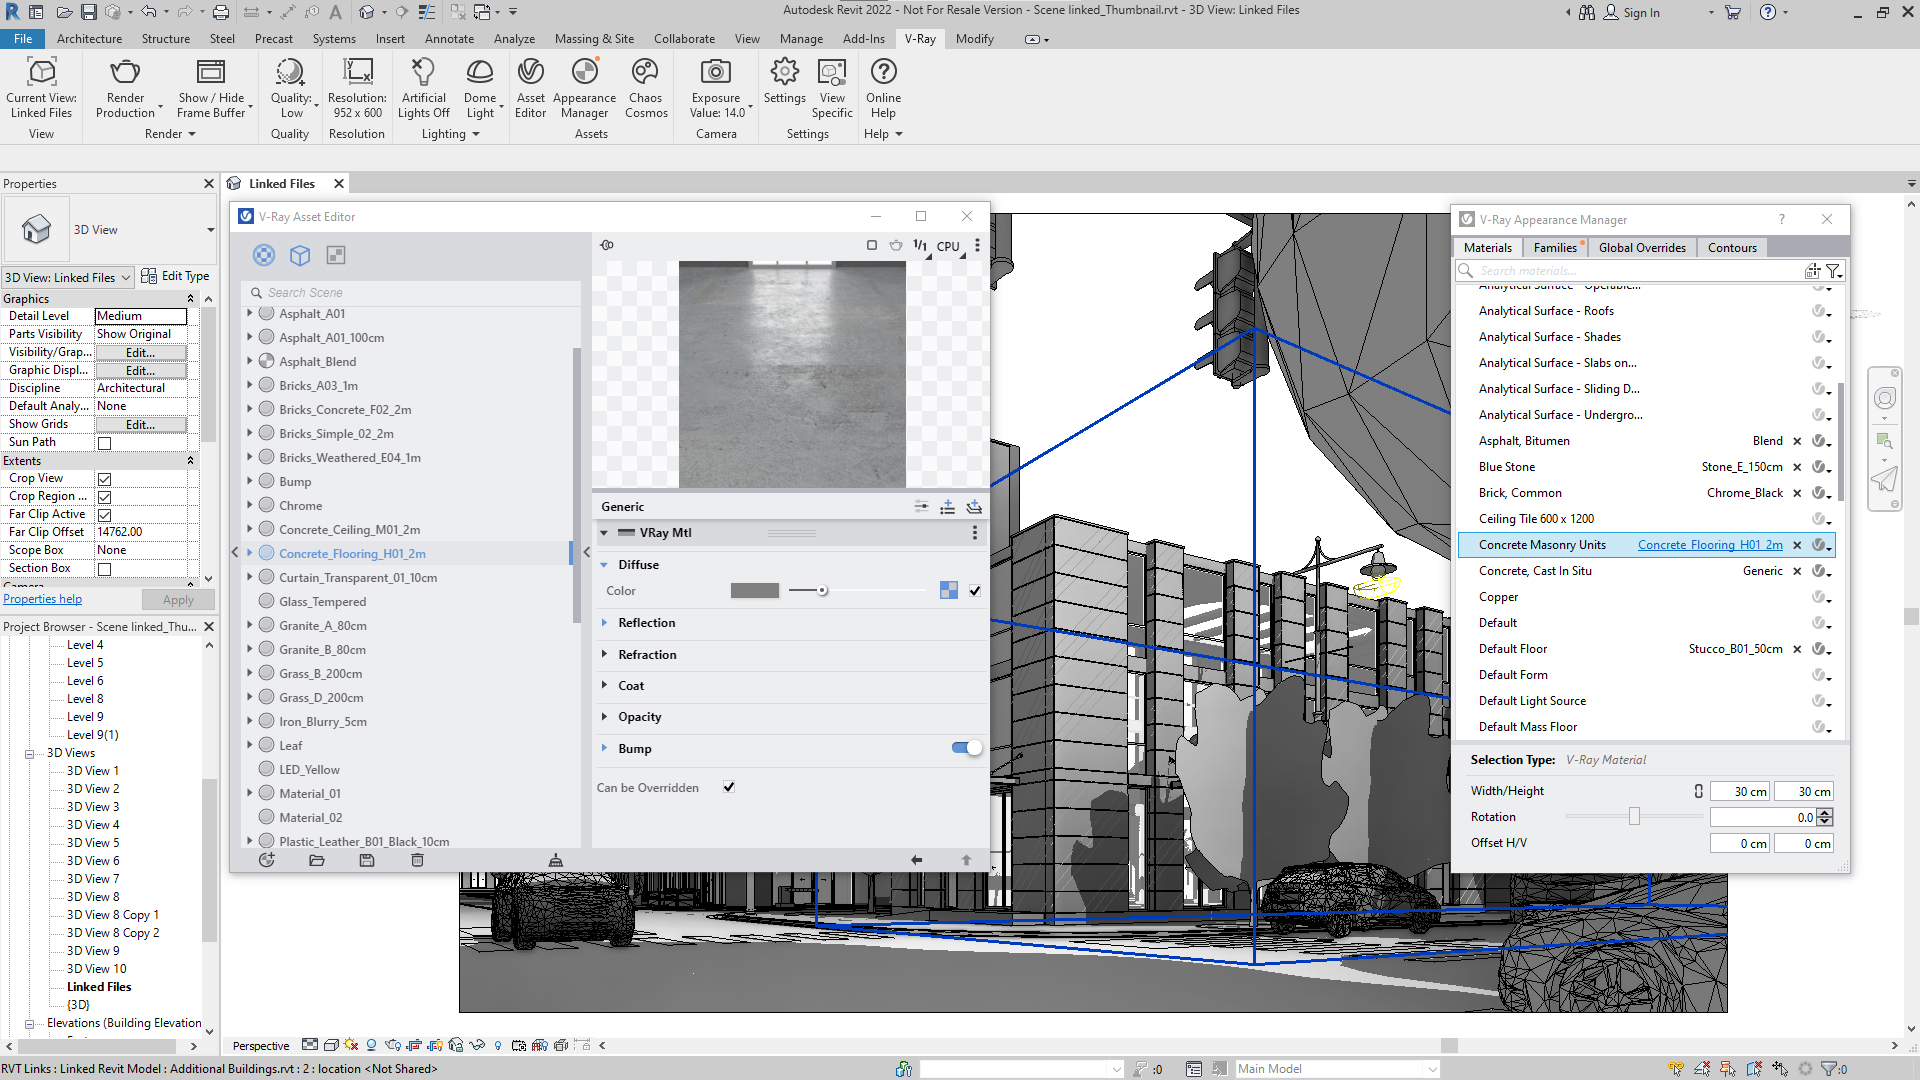Click the Appearance Manager ribbon icon

[584, 73]
